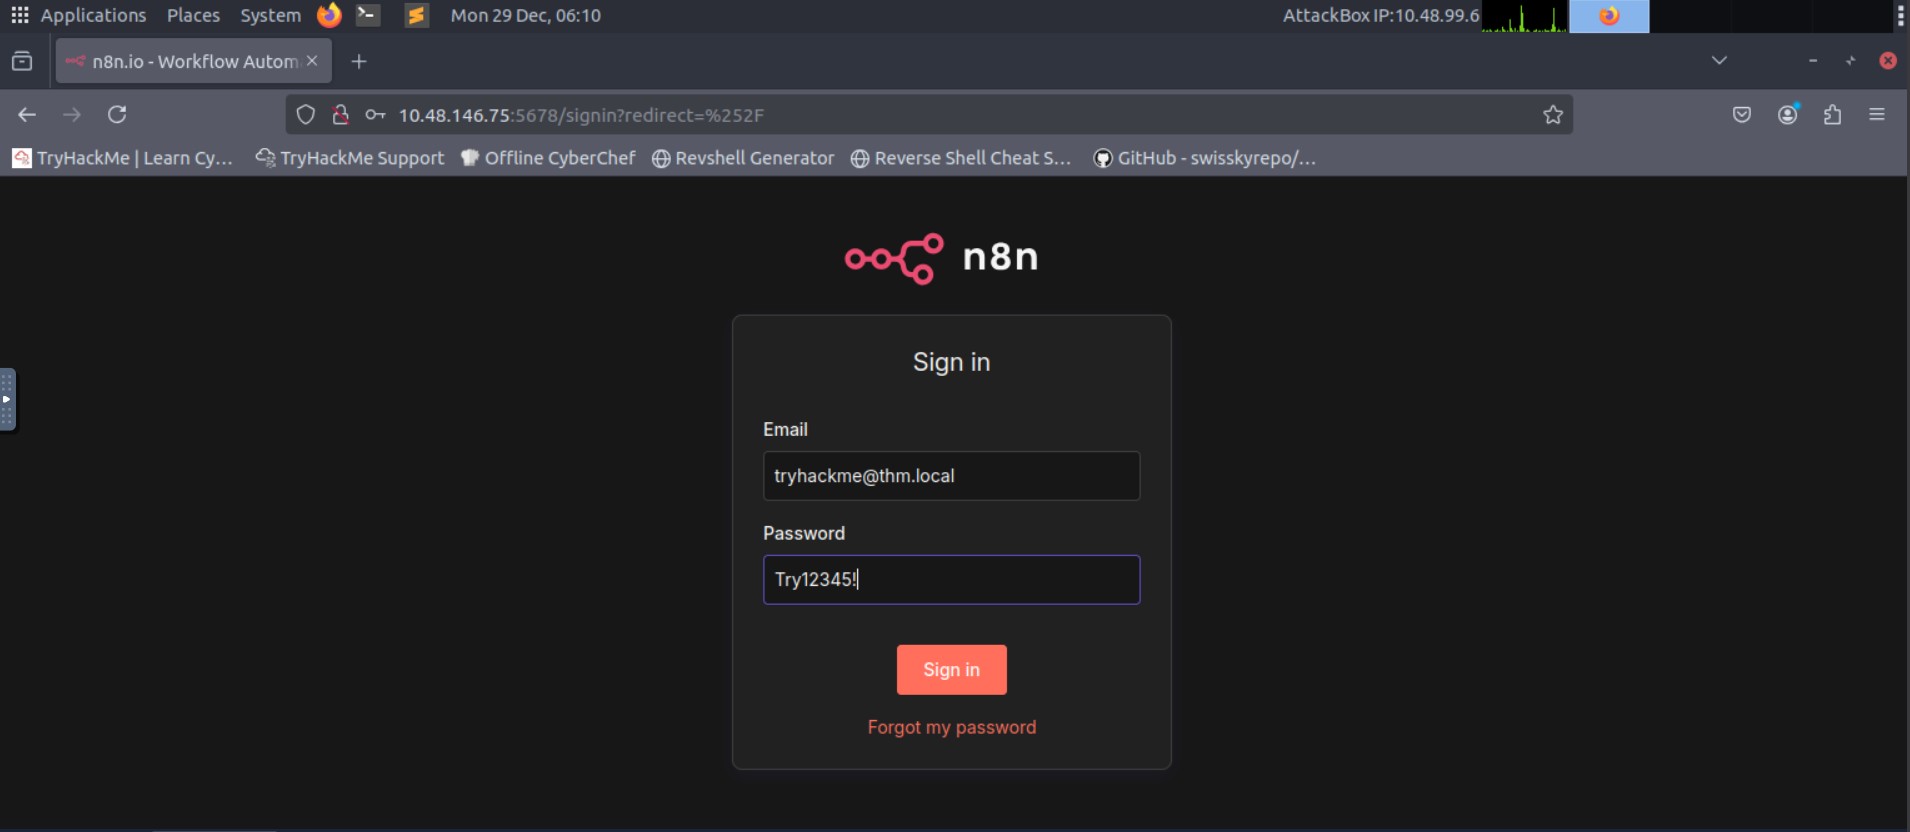Click the Email field label

pos(785,429)
